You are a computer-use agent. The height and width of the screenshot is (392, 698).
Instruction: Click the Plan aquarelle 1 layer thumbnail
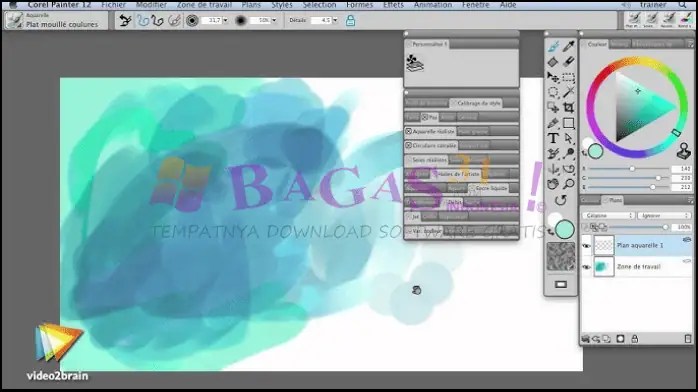pos(604,246)
